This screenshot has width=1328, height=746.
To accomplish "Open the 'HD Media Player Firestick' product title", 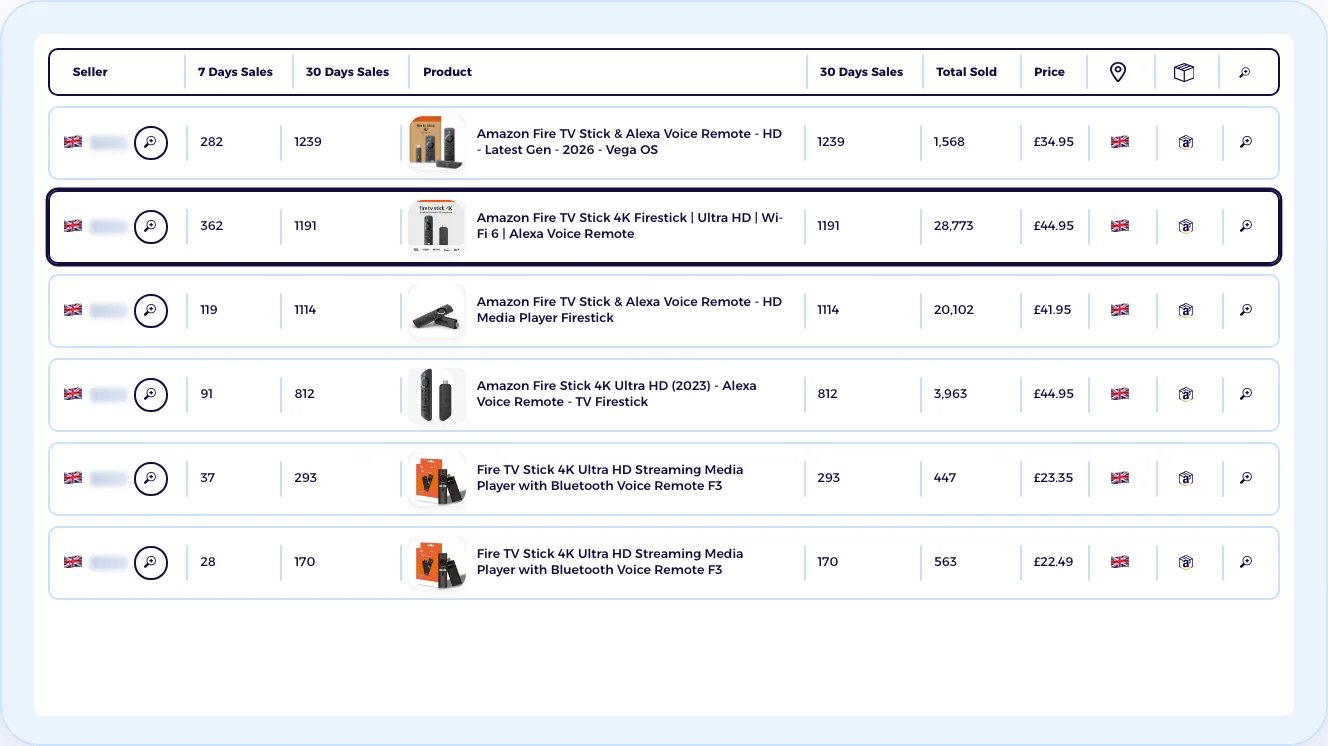I will point(629,310).
